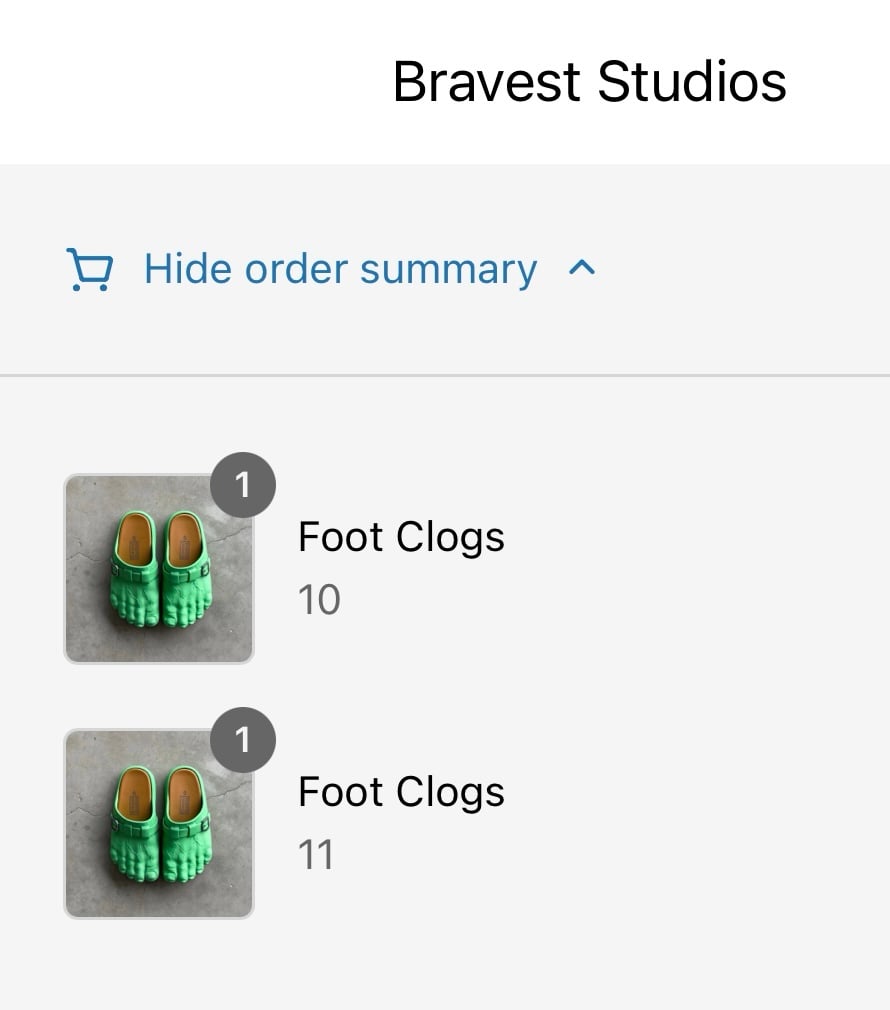Click the Hide order summary link

(x=340, y=269)
